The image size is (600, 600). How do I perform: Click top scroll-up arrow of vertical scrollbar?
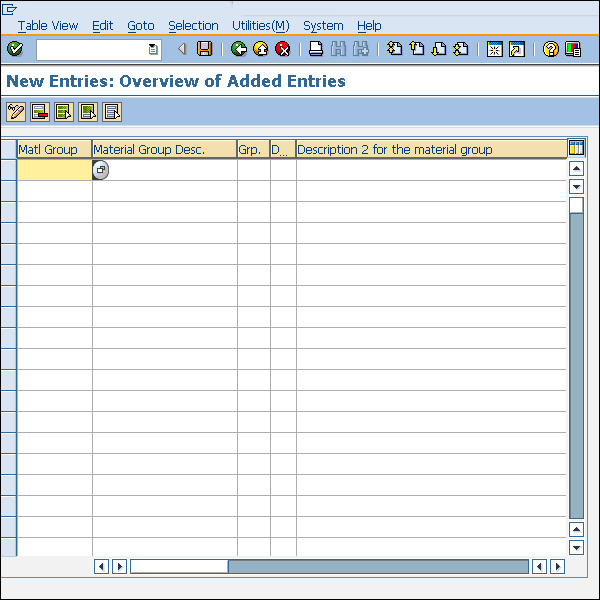click(x=576, y=168)
